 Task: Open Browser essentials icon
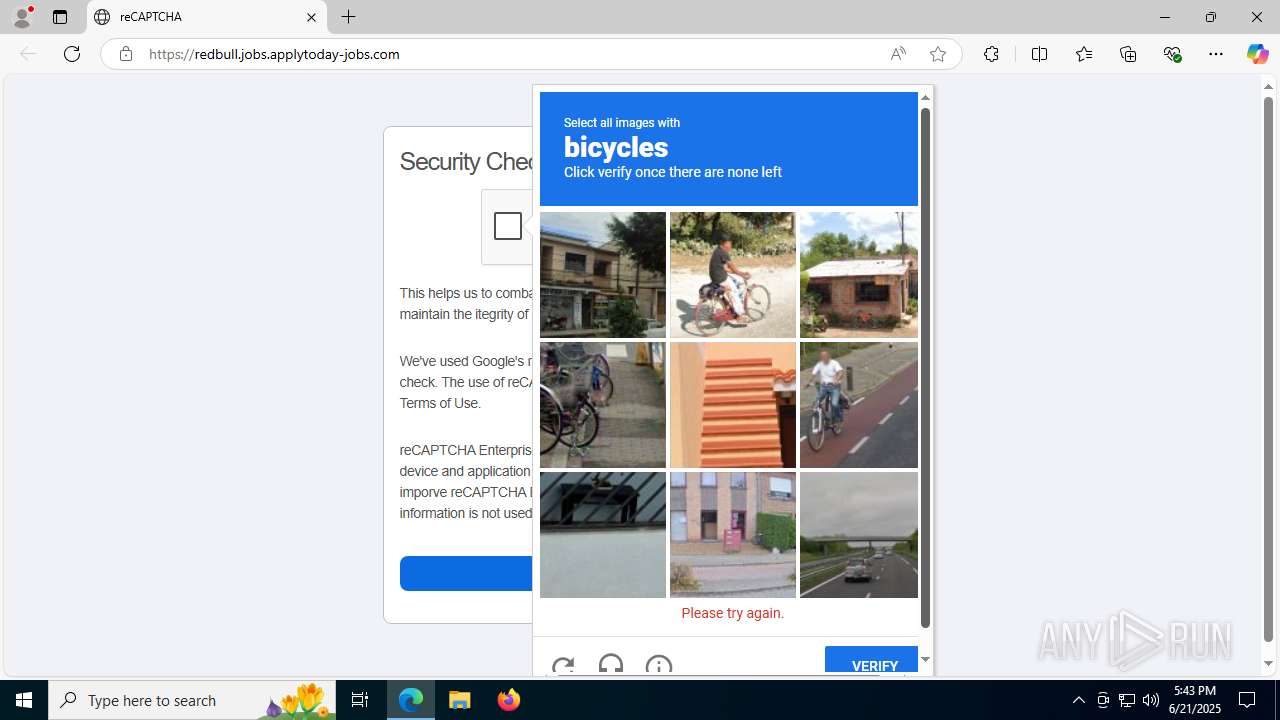pyautogui.click(x=1172, y=54)
